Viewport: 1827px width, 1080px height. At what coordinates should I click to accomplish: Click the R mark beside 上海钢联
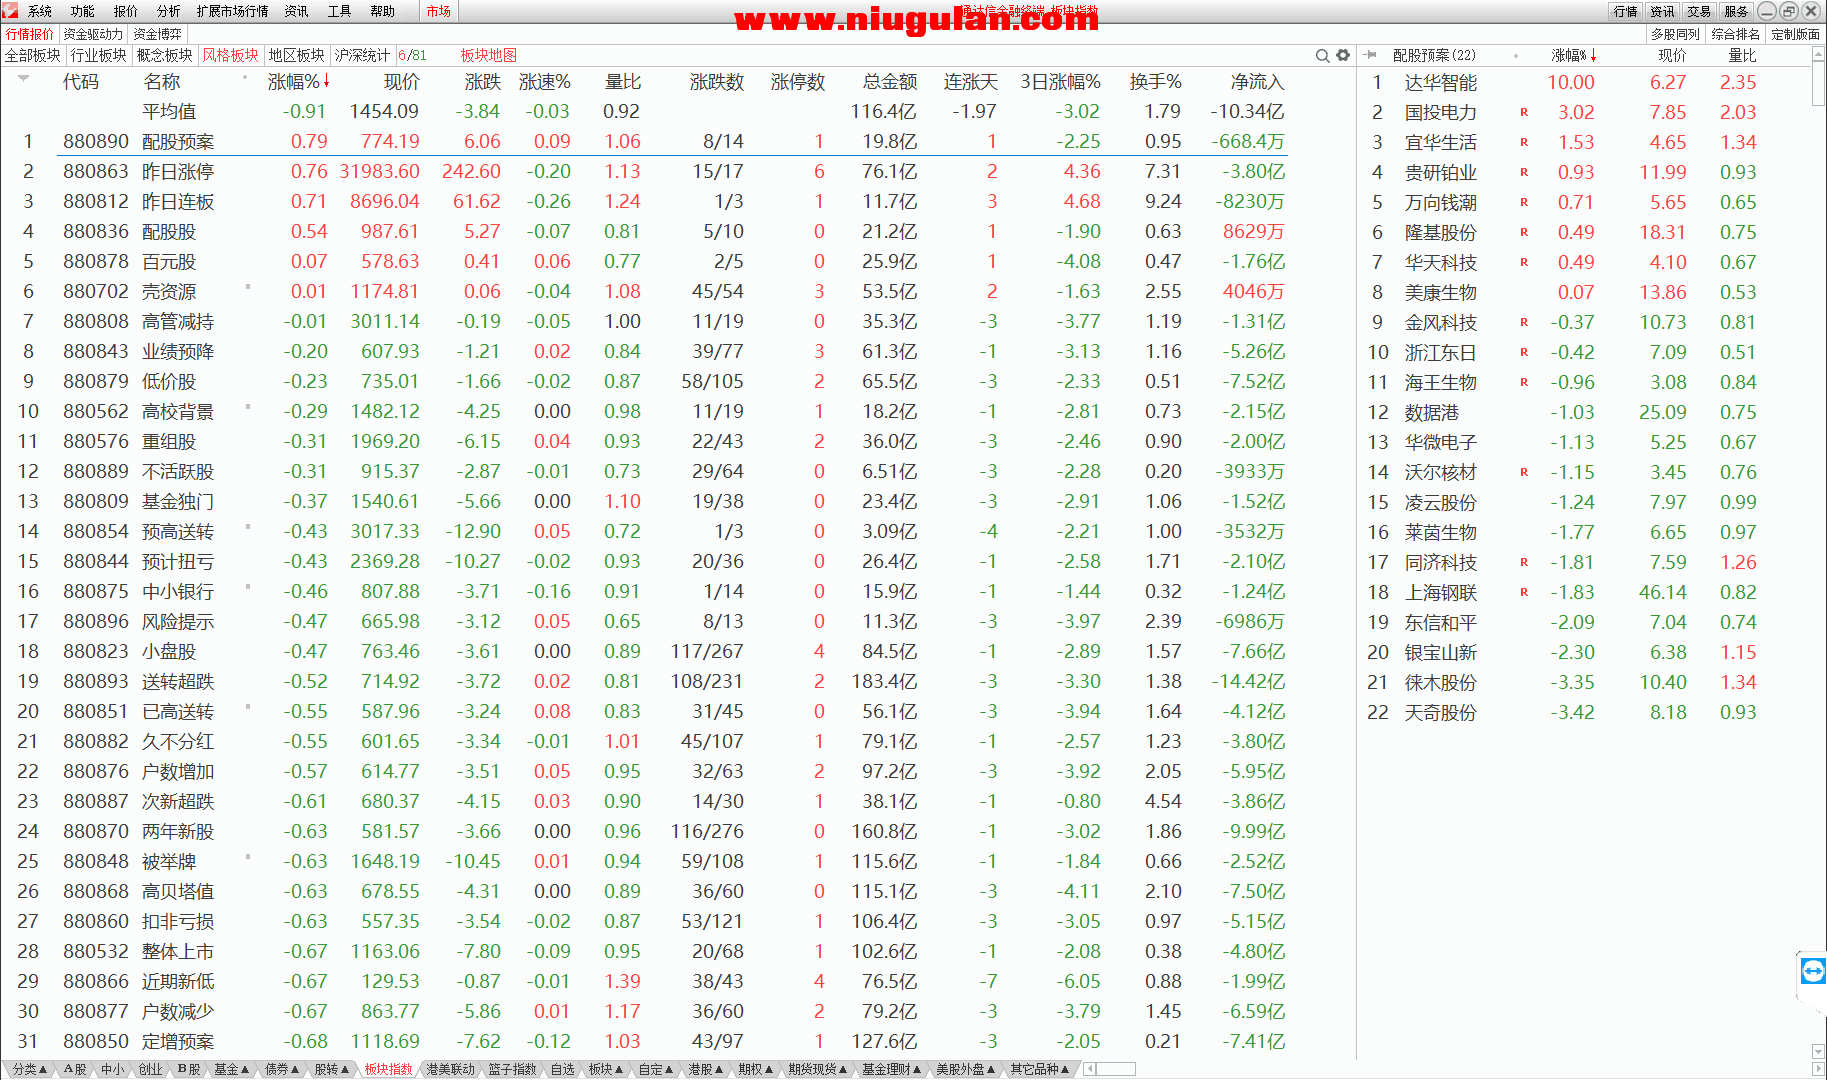coord(1524,592)
